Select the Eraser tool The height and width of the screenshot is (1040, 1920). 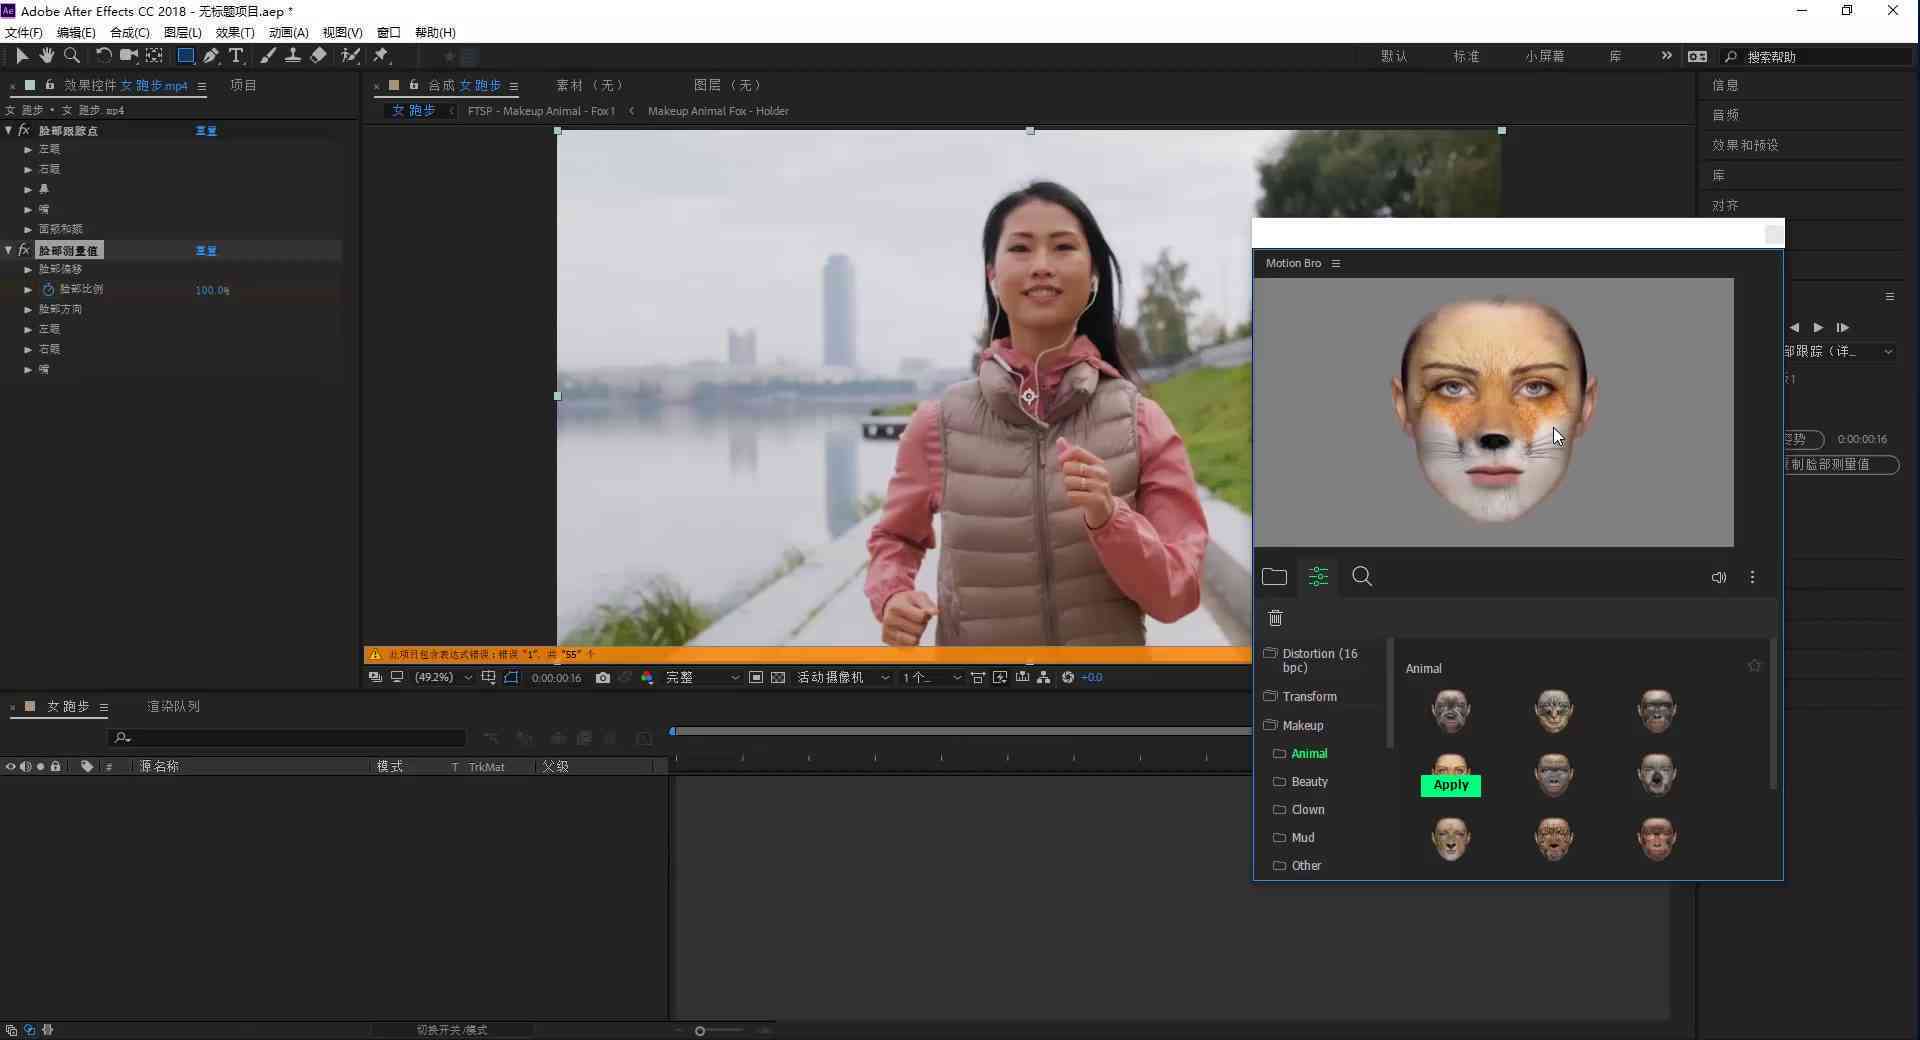pyautogui.click(x=318, y=56)
